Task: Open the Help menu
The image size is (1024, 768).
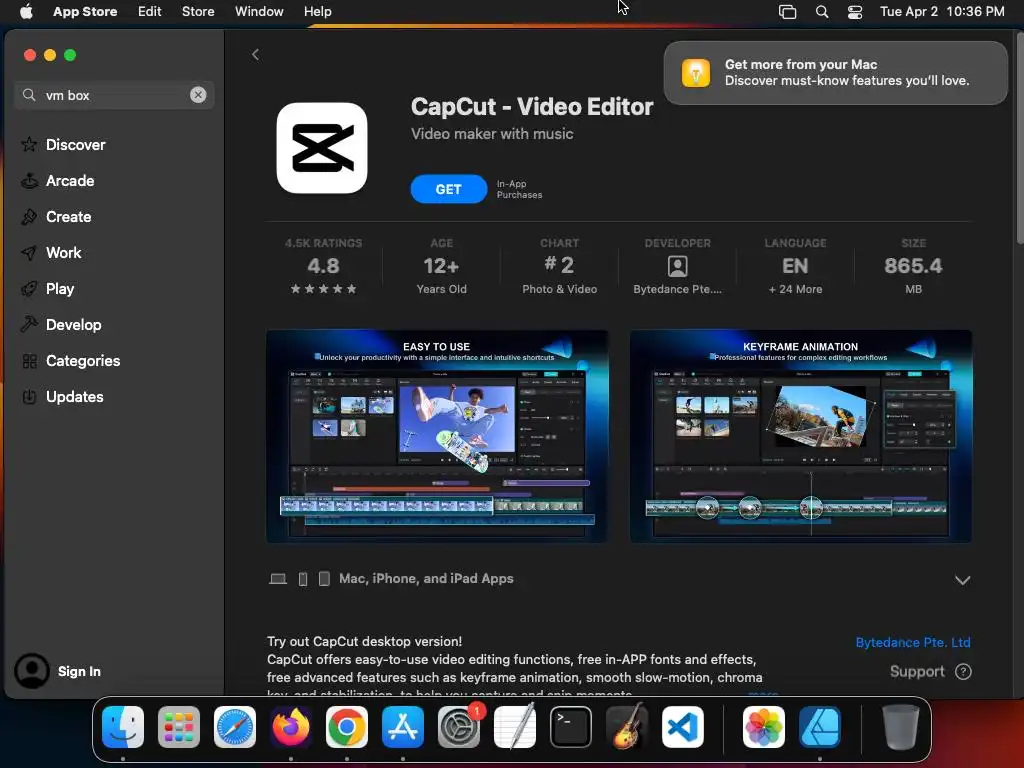Action: (317, 11)
